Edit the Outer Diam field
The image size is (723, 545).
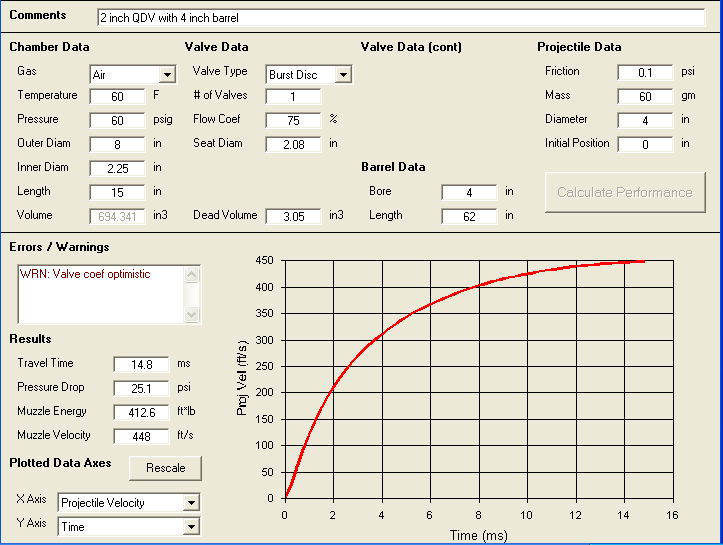pyautogui.click(x=118, y=144)
